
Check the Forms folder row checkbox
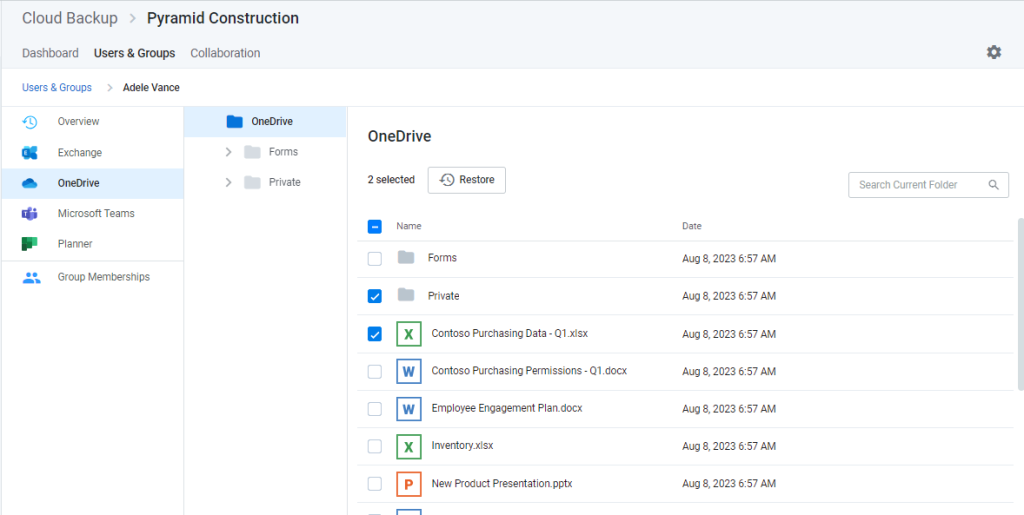[375, 259]
